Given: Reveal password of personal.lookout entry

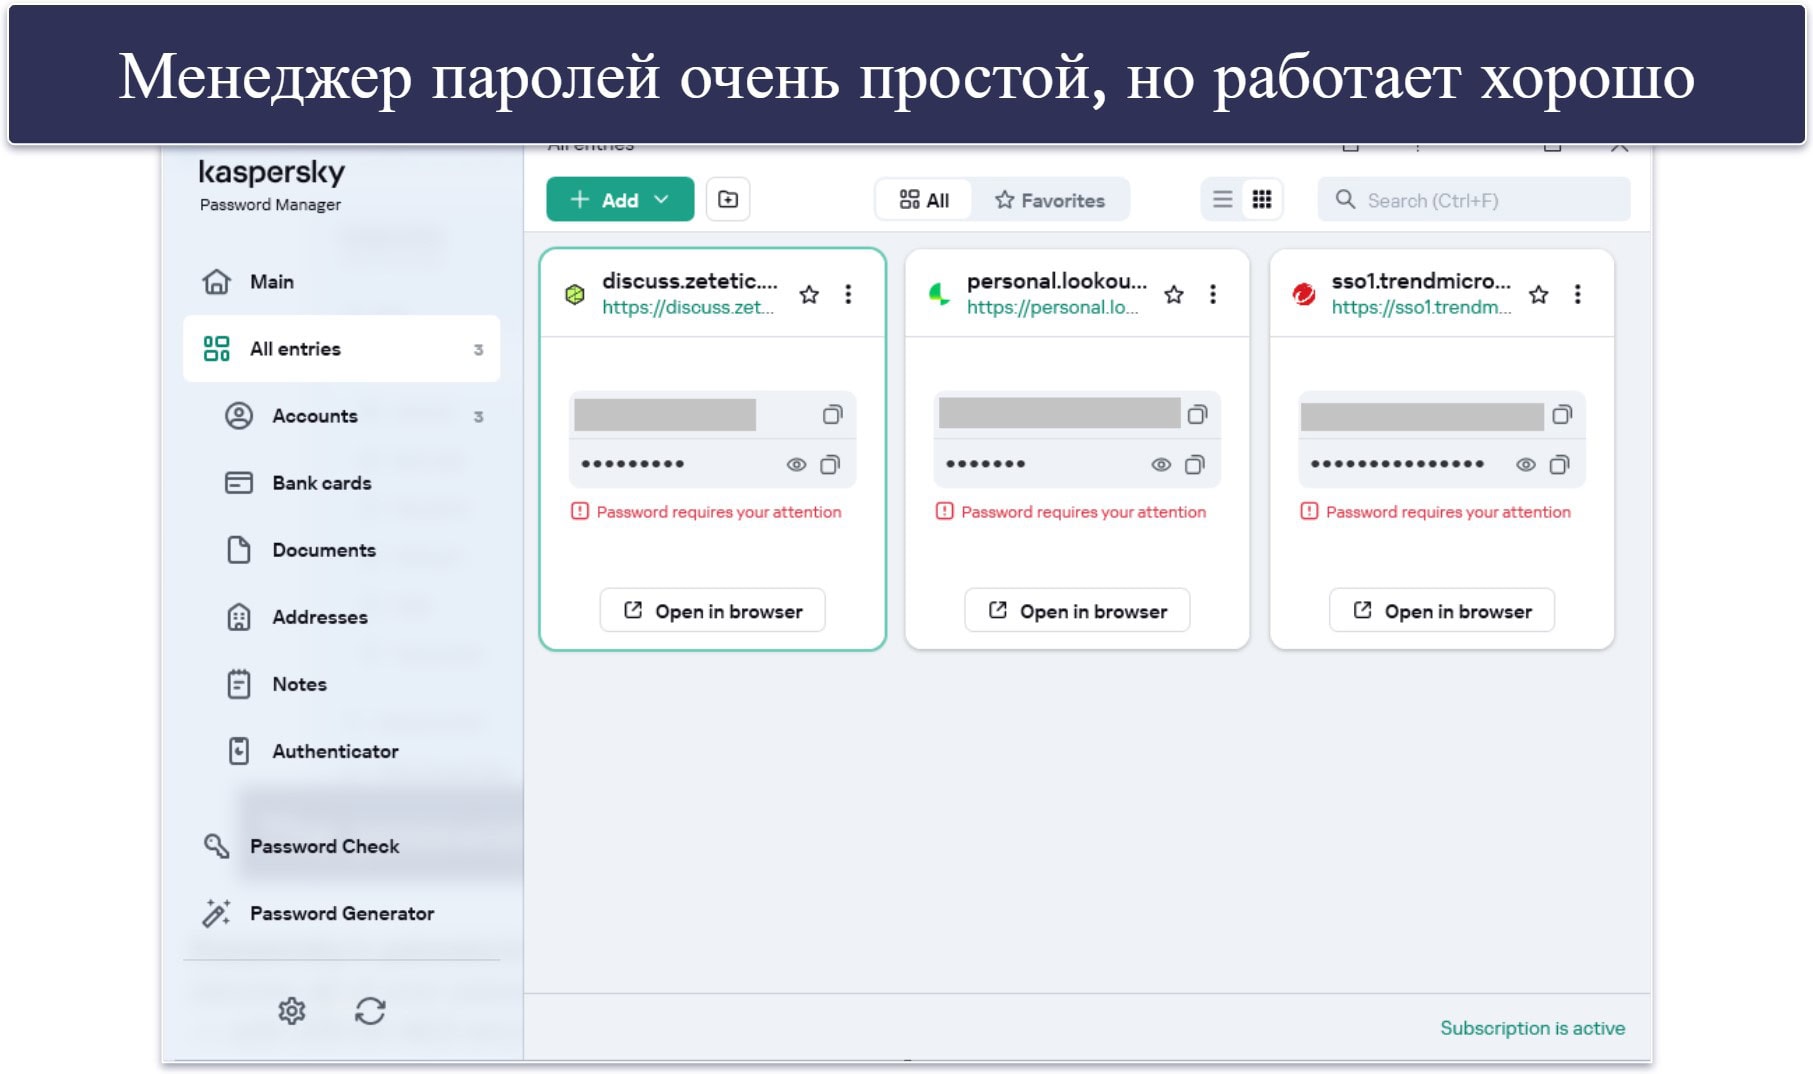Looking at the screenshot, I should pyautogui.click(x=1161, y=465).
